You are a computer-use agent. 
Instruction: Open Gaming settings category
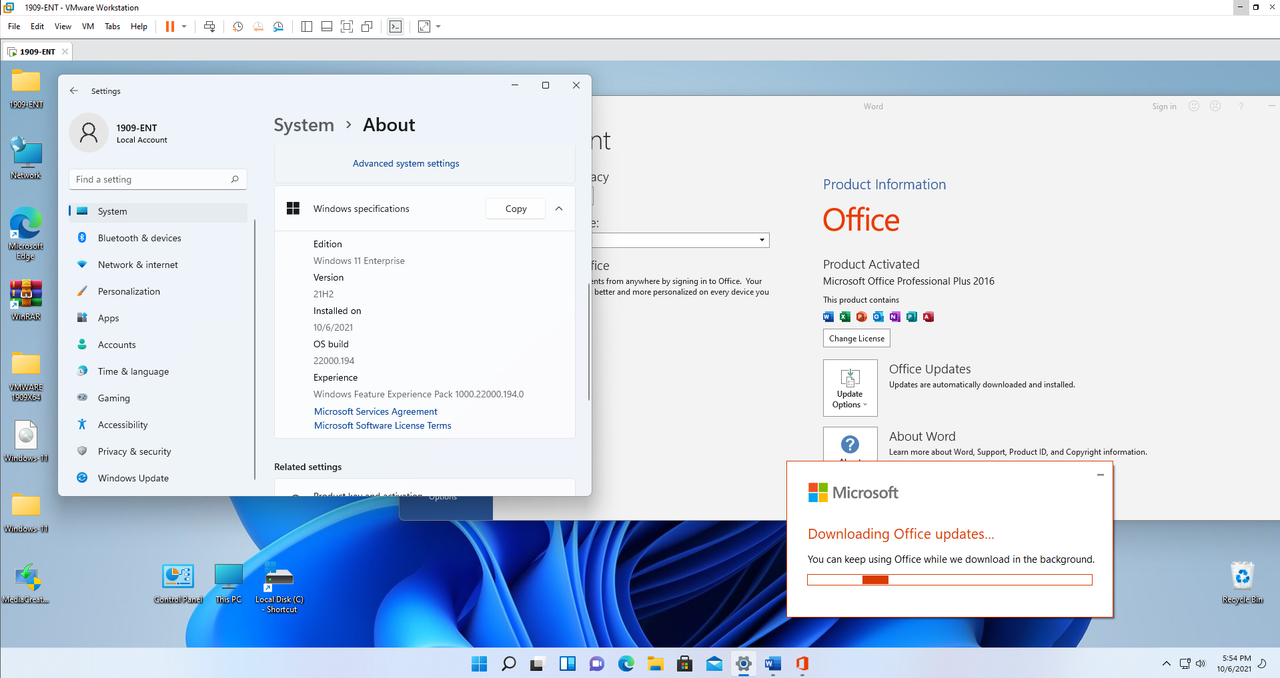158,398
